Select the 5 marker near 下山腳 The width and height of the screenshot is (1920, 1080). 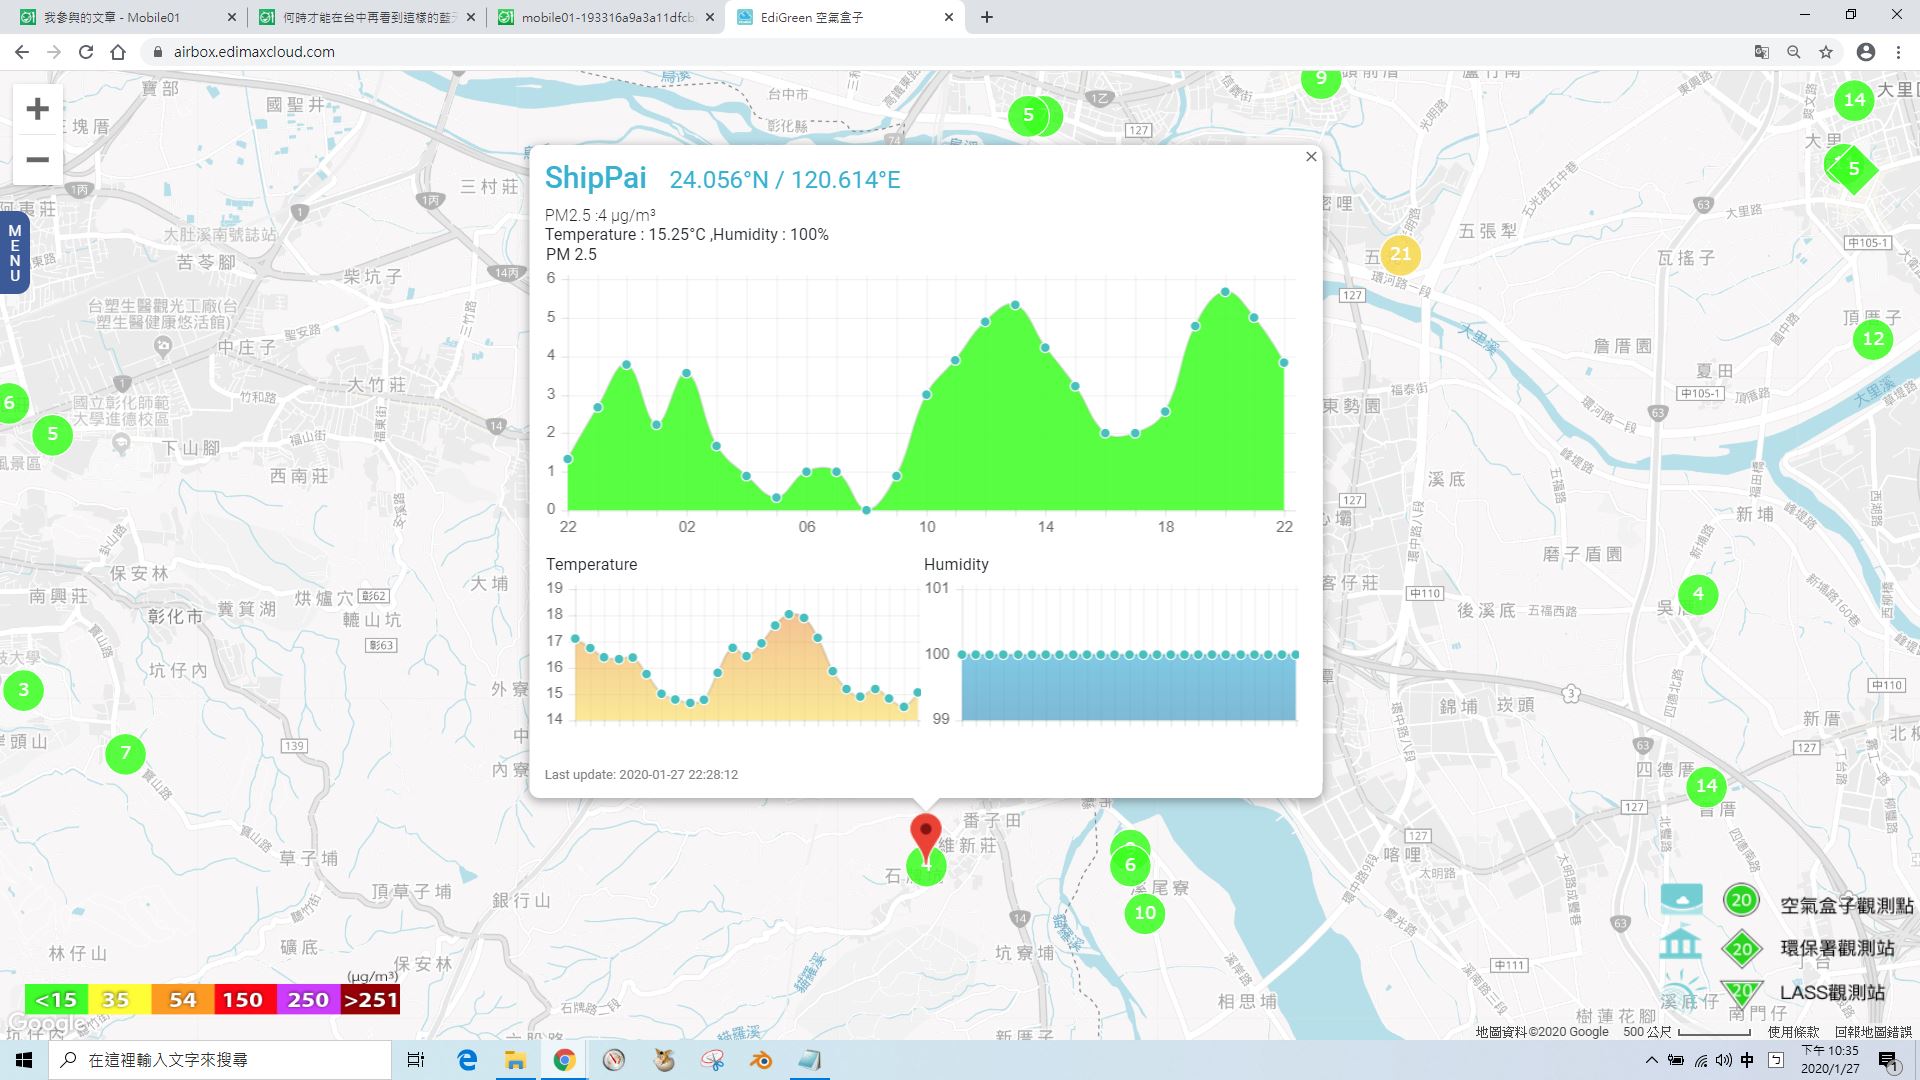pyautogui.click(x=53, y=435)
